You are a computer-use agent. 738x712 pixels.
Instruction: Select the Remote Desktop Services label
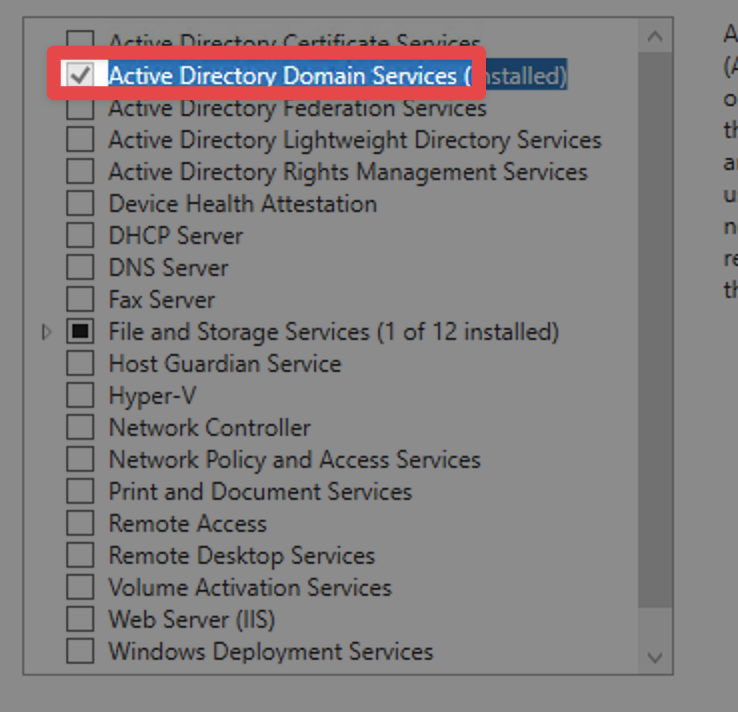pyautogui.click(x=241, y=556)
